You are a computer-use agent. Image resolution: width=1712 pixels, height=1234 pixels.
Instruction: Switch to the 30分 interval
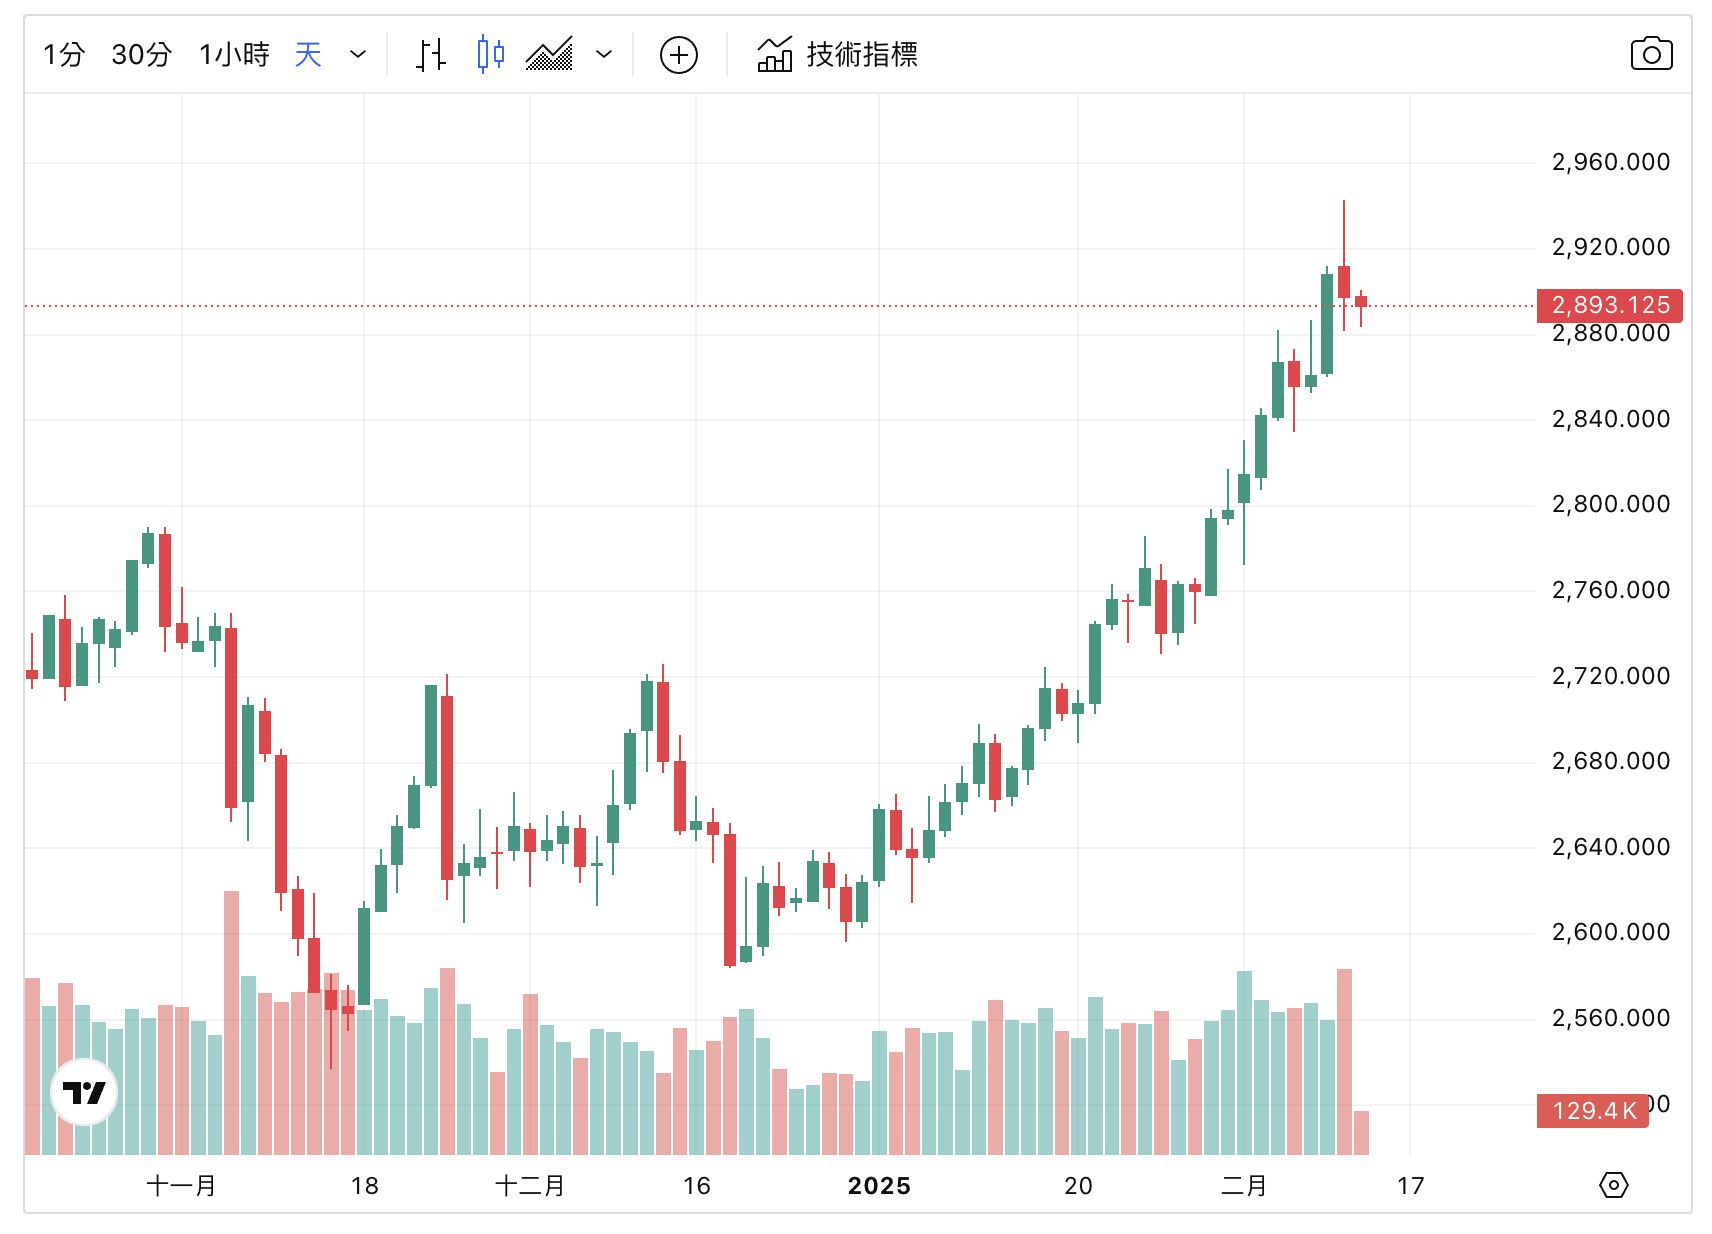click(141, 54)
